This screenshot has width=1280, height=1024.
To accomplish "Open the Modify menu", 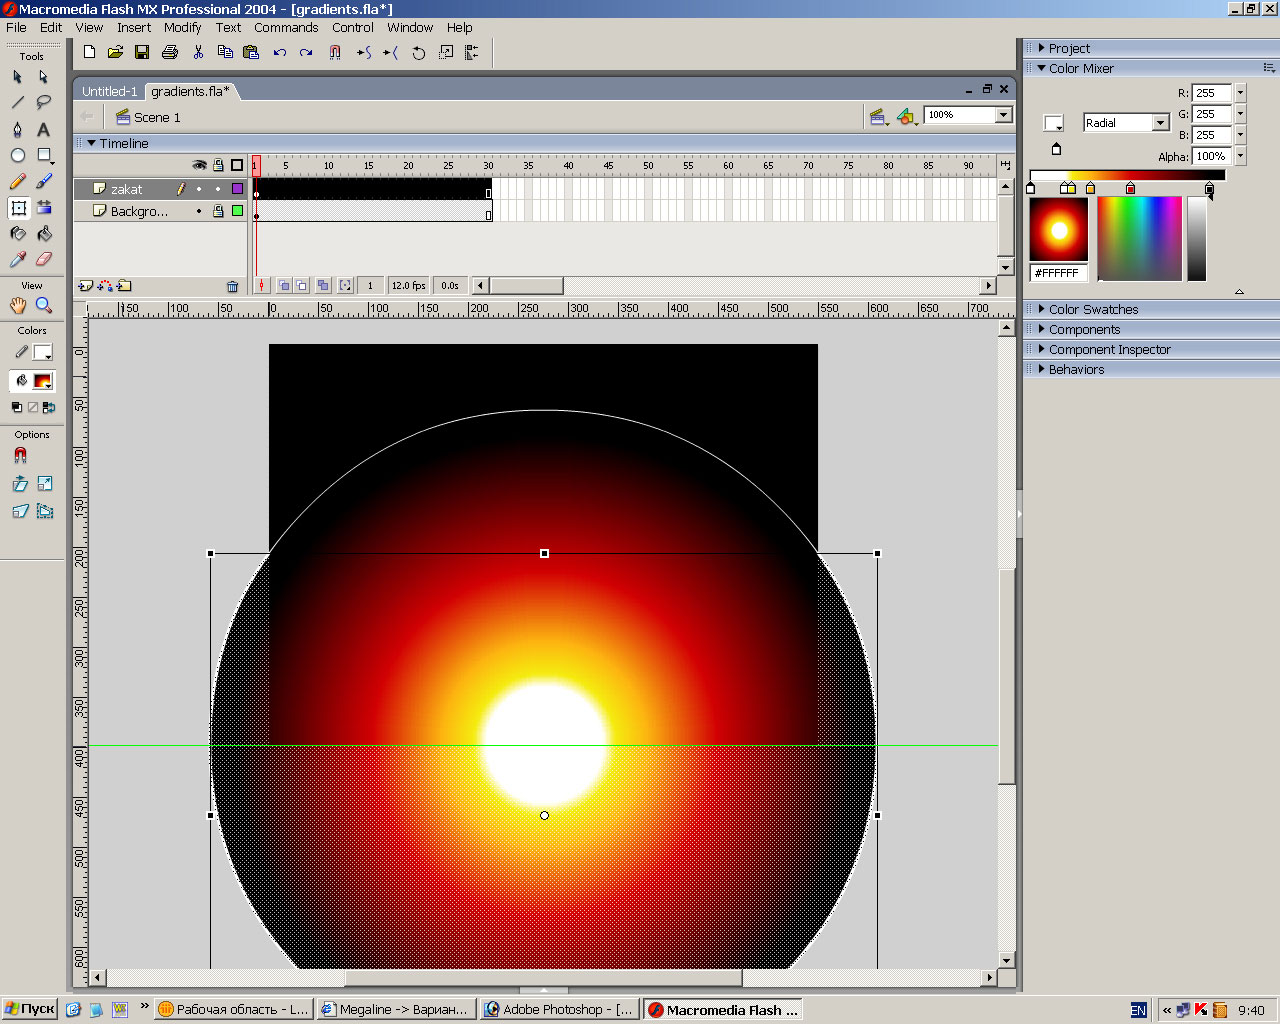I will [182, 27].
